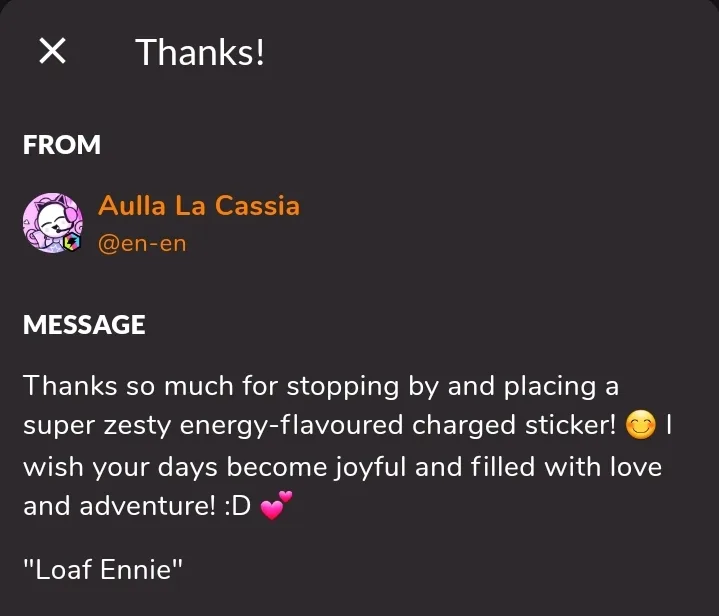Tap the two pink hearts emoji
The width and height of the screenshot is (719, 616).
click(276, 505)
